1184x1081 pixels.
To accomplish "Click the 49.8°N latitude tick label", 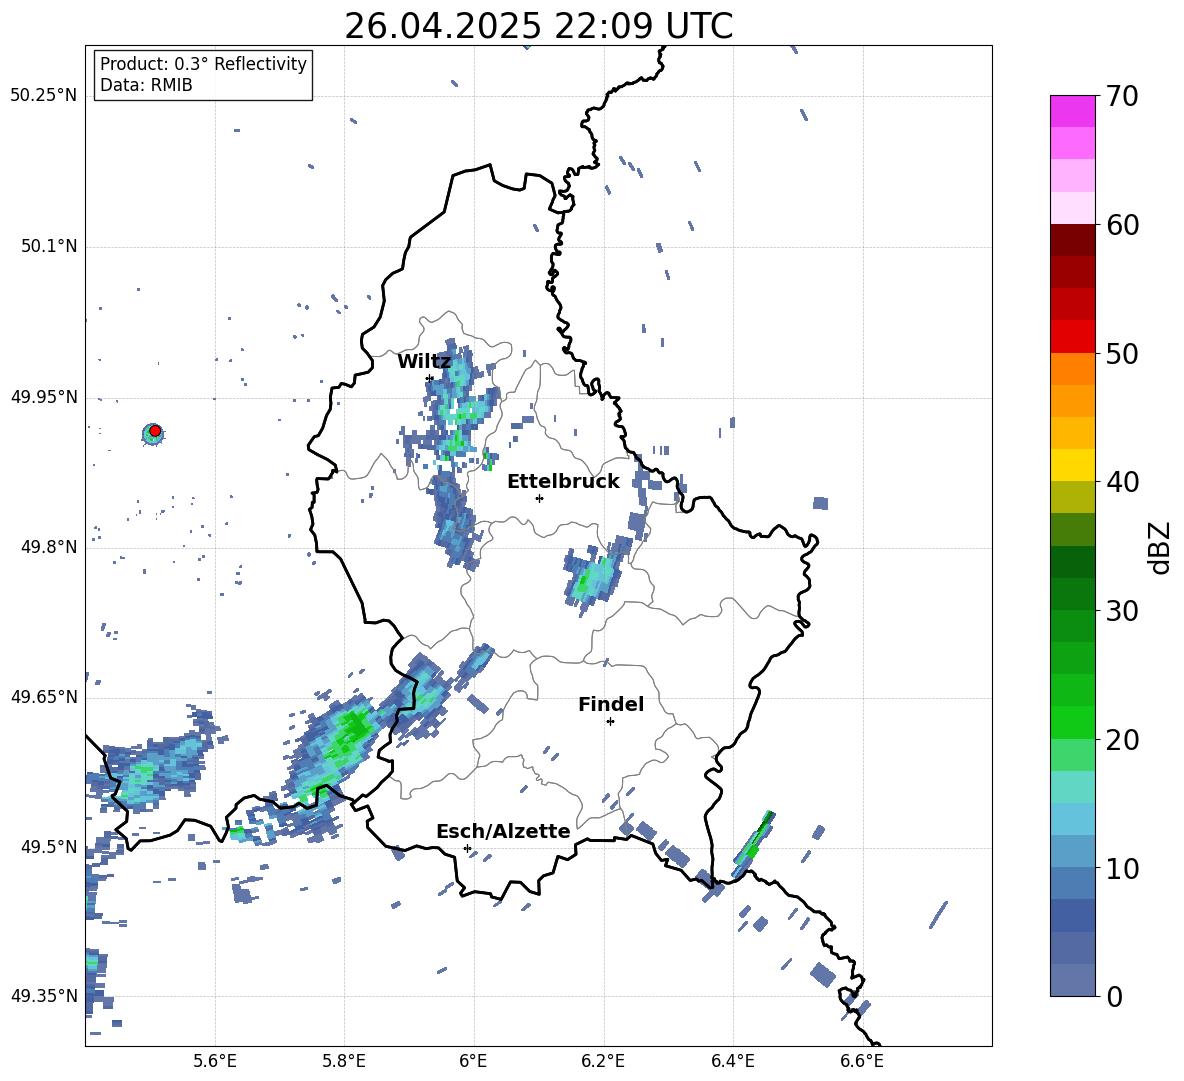I will click(48, 547).
